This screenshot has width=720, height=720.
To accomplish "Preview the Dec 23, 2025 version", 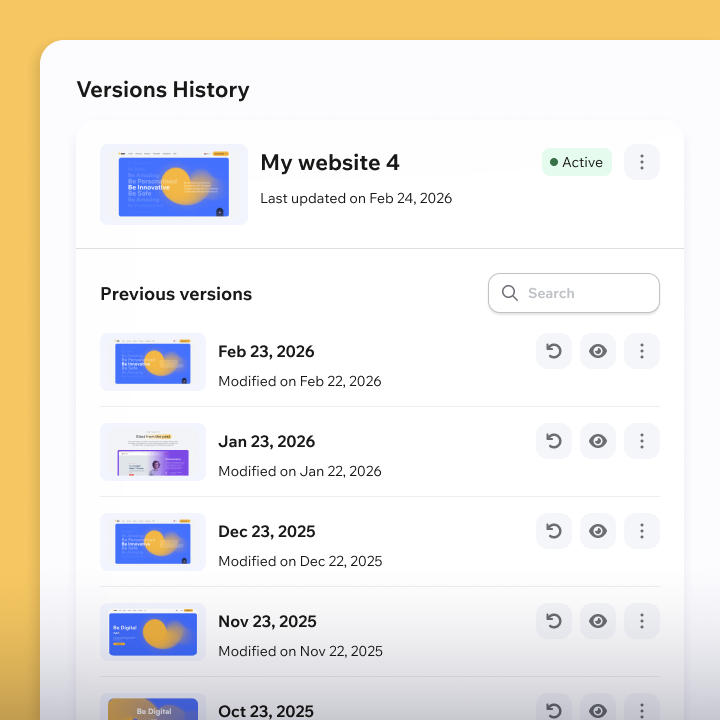I will (x=598, y=531).
